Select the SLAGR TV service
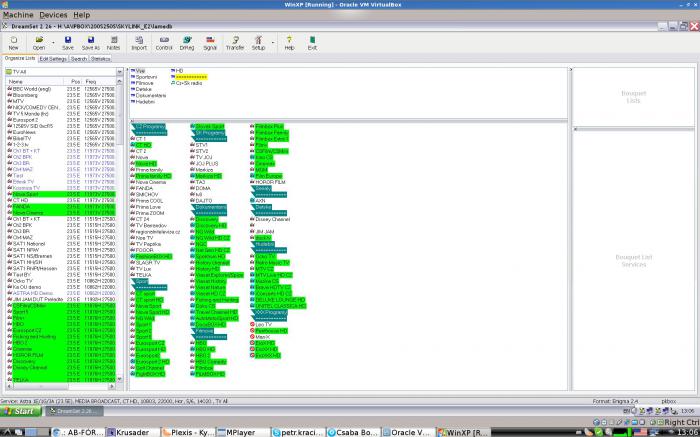Image resolution: width=700 pixels, height=437 pixels. (x=145, y=263)
